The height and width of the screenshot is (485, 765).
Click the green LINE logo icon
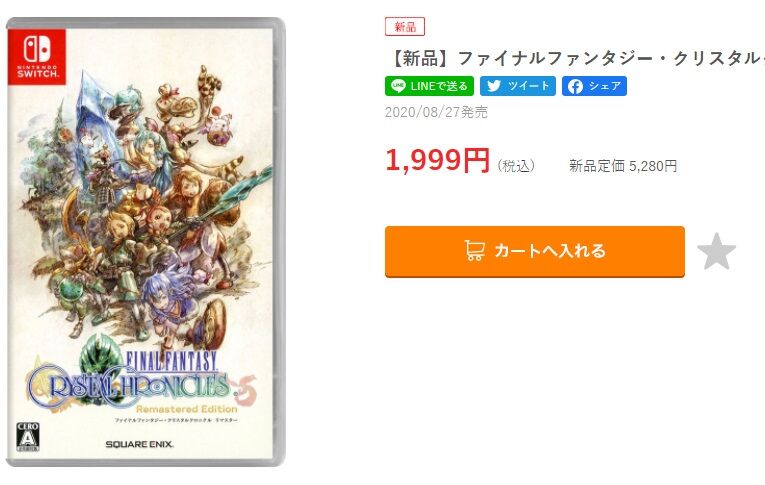(x=399, y=86)
